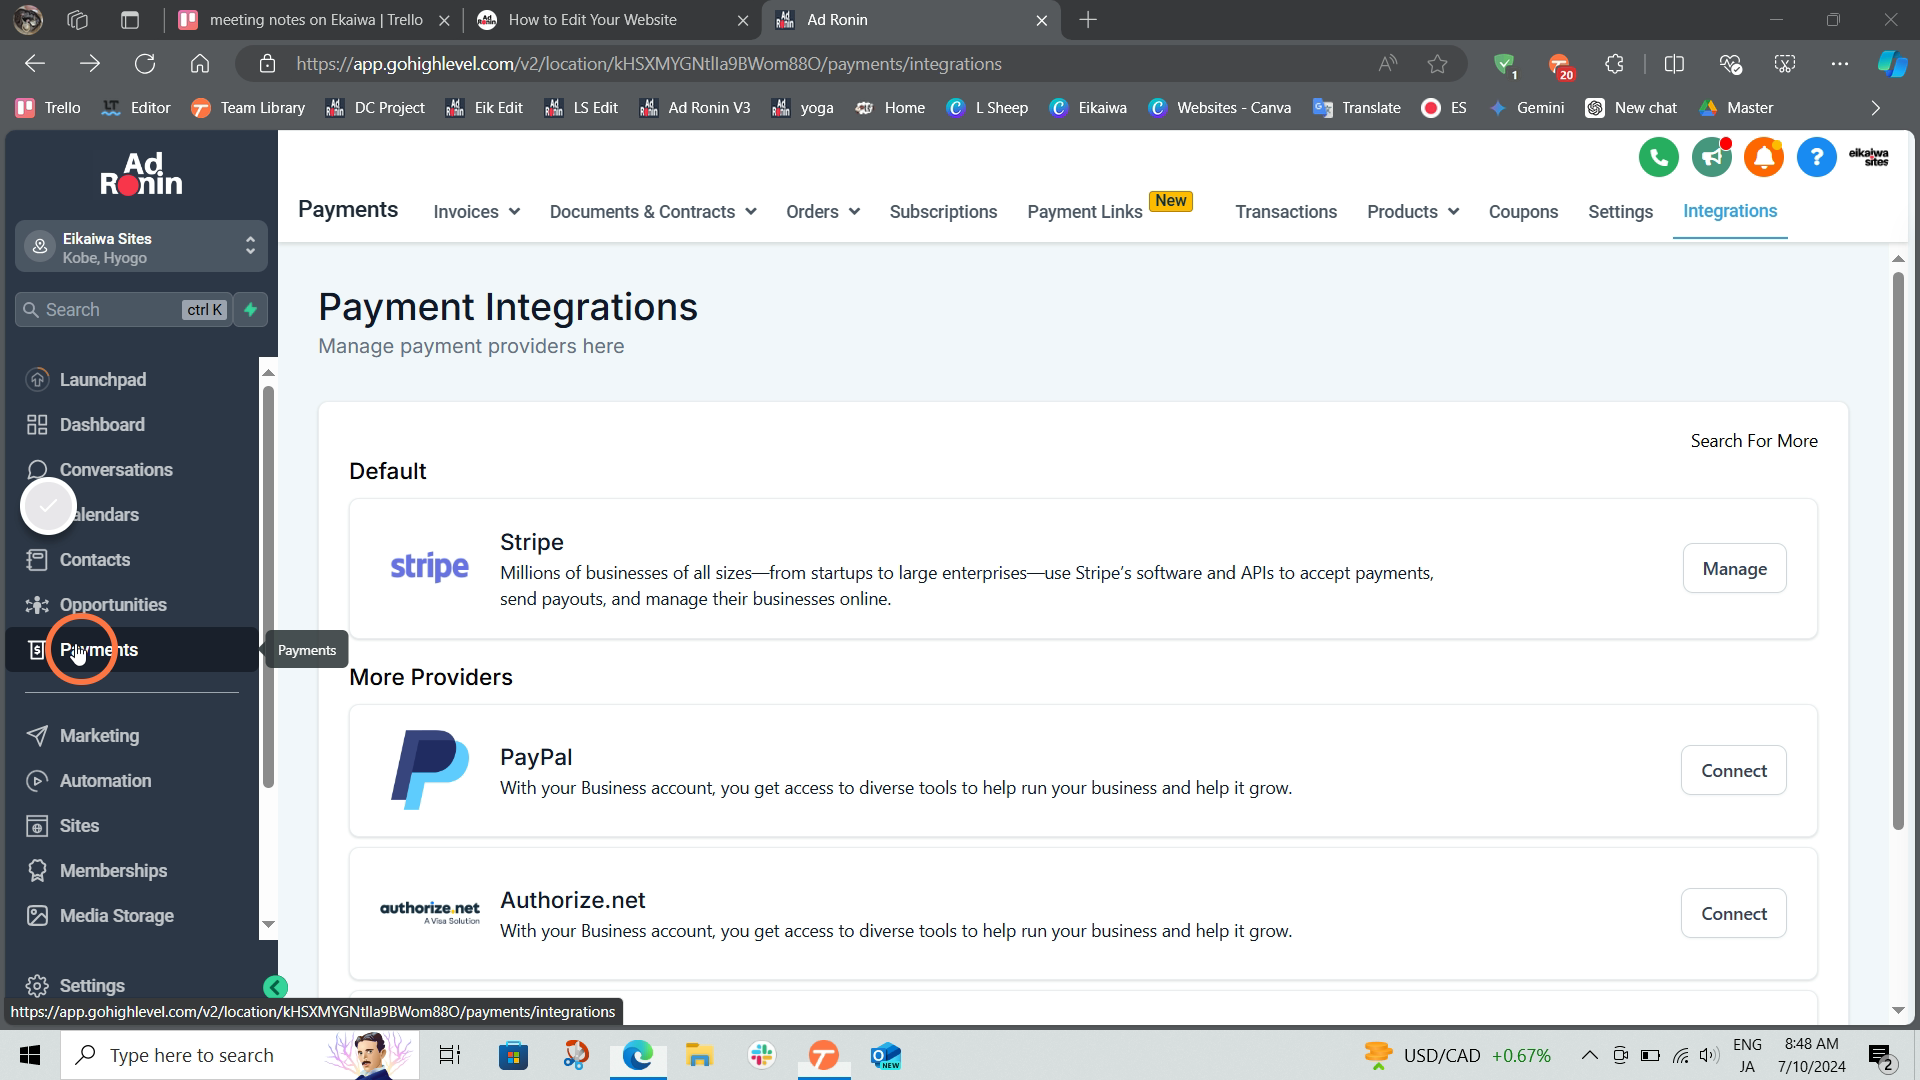Open Launchpad in the sidebar
1920x1080 pixels.
[102, 380]
